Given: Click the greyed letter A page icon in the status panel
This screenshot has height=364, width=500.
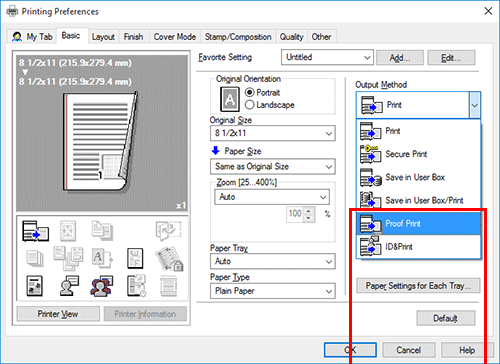Looking at the screenshot, I should coord(102,258).
